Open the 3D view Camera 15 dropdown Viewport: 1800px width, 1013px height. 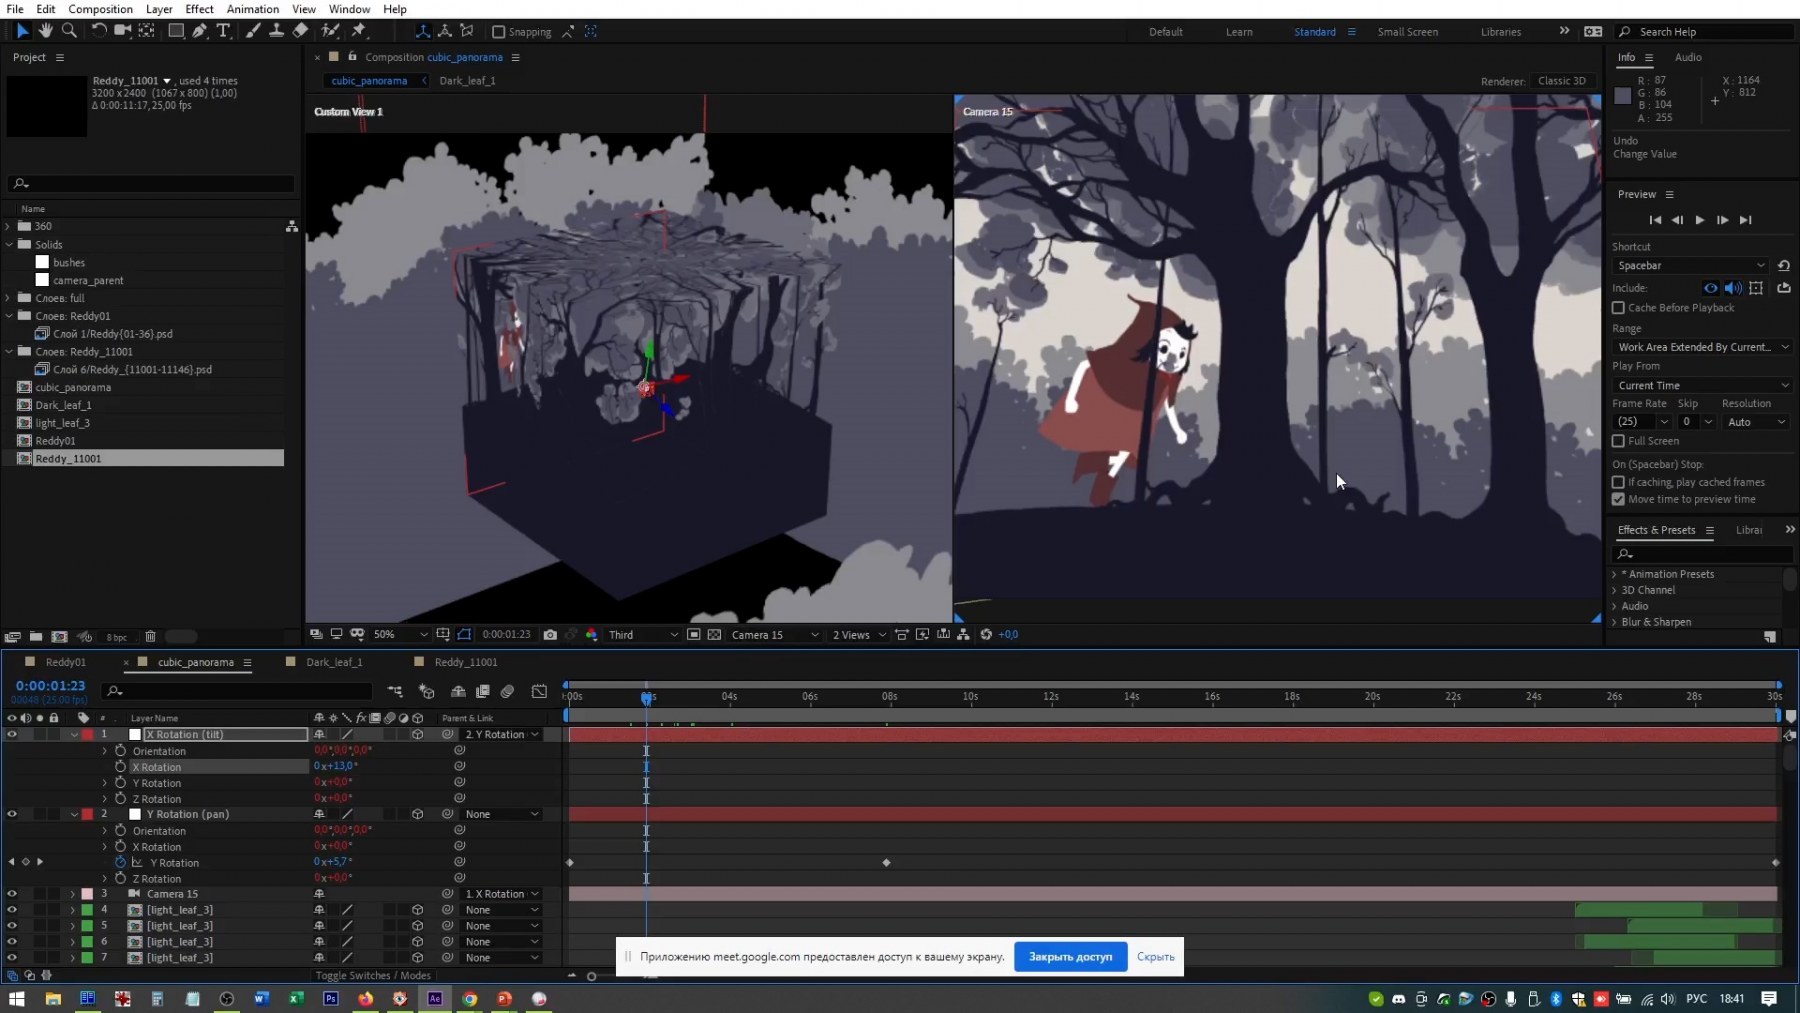[775, 634]
